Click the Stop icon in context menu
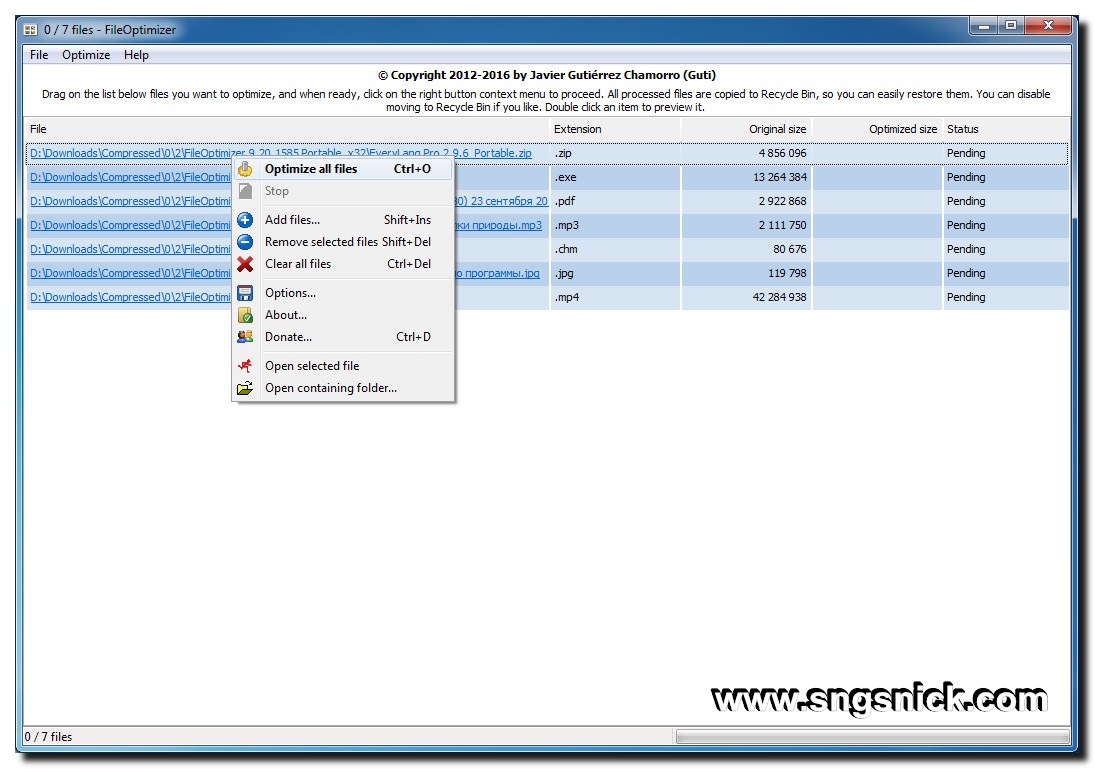Screen dimensions: 1095x769 245,191
